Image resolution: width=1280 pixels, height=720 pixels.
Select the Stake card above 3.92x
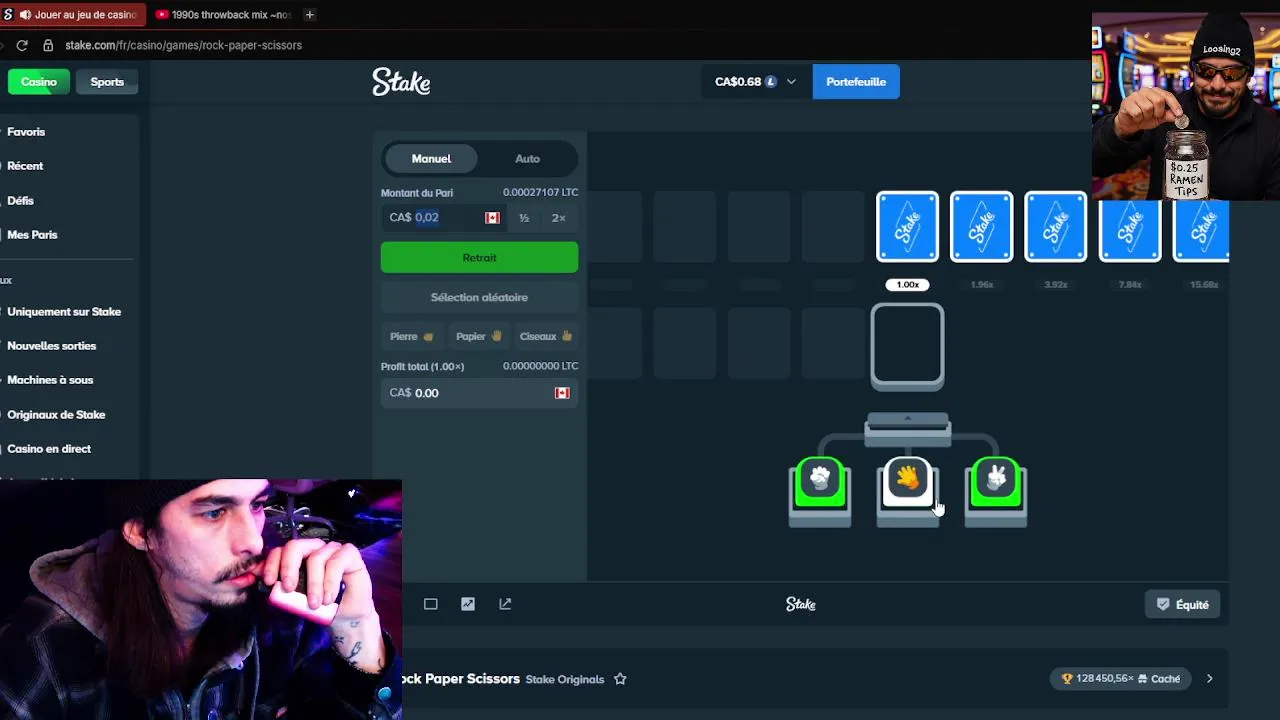click(1055, 227)
